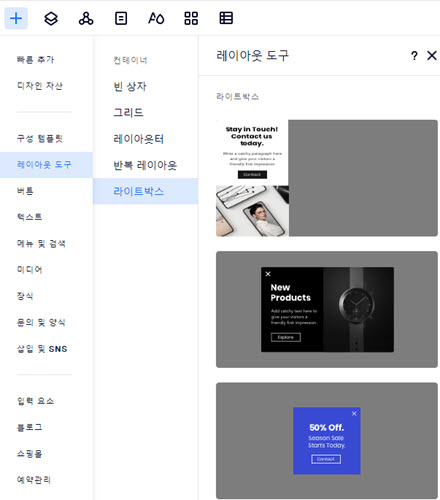
Task: Open the Site Design text-and-color icon
Action: pos(156,18)
